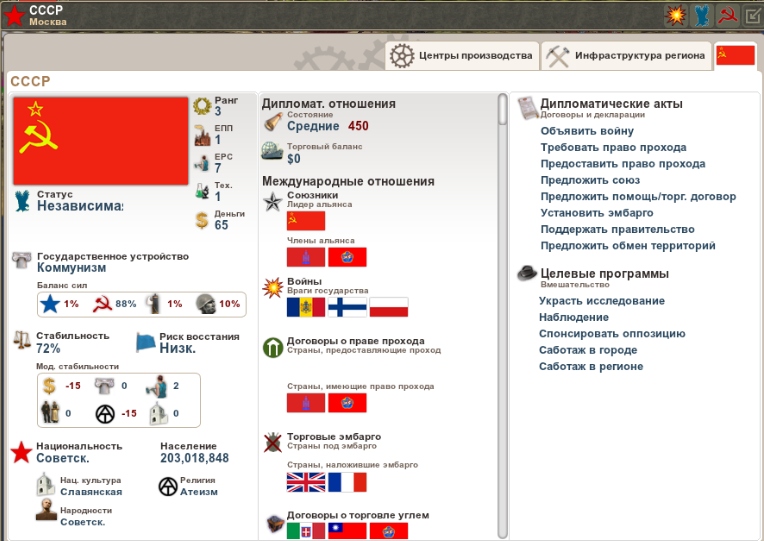This screenshot has height=541, width=764.
Task: Click Предложить обмен территорий
Action: pyautogui.click(x=628, y=246)
